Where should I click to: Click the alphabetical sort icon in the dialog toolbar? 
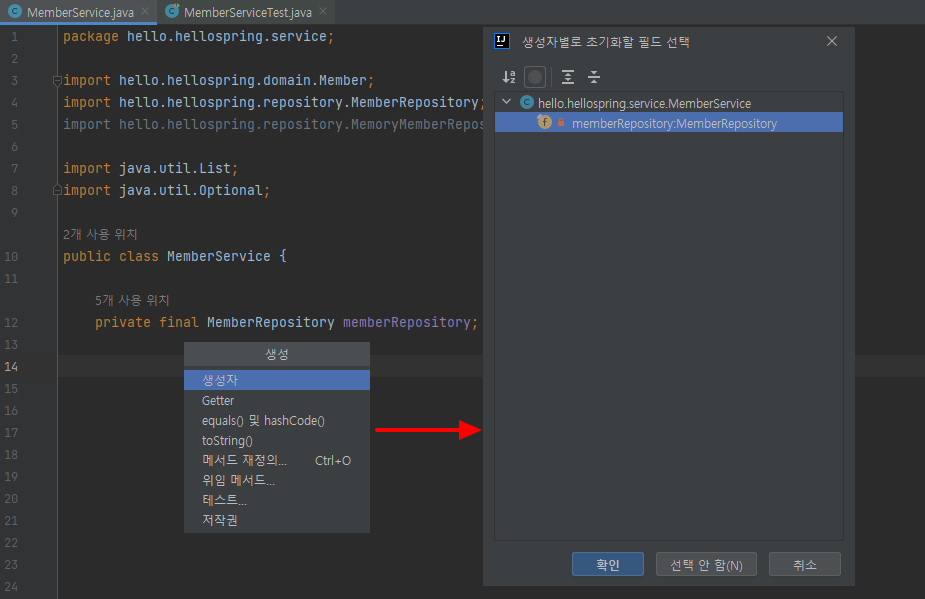tap(509, 77)
